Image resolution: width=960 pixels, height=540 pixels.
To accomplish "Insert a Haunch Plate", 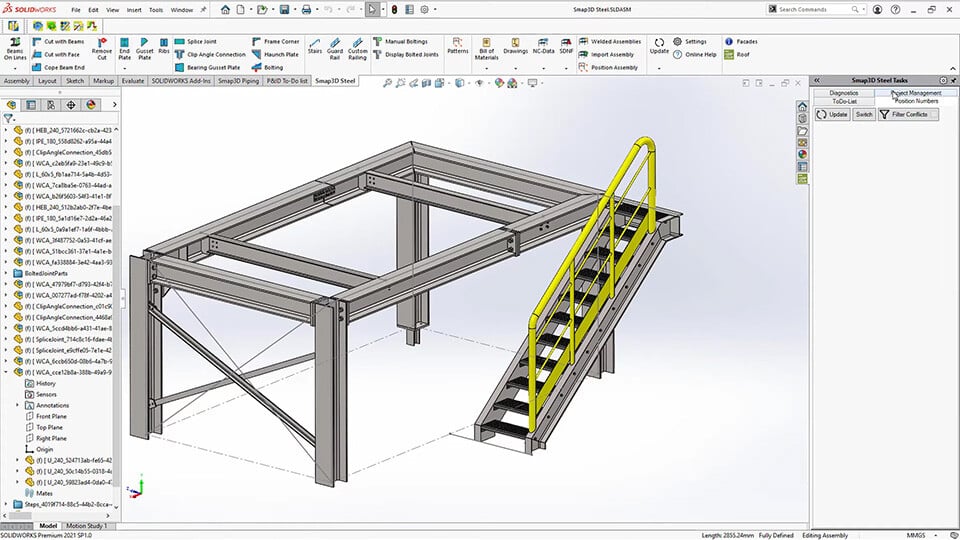I will (275, 54).
